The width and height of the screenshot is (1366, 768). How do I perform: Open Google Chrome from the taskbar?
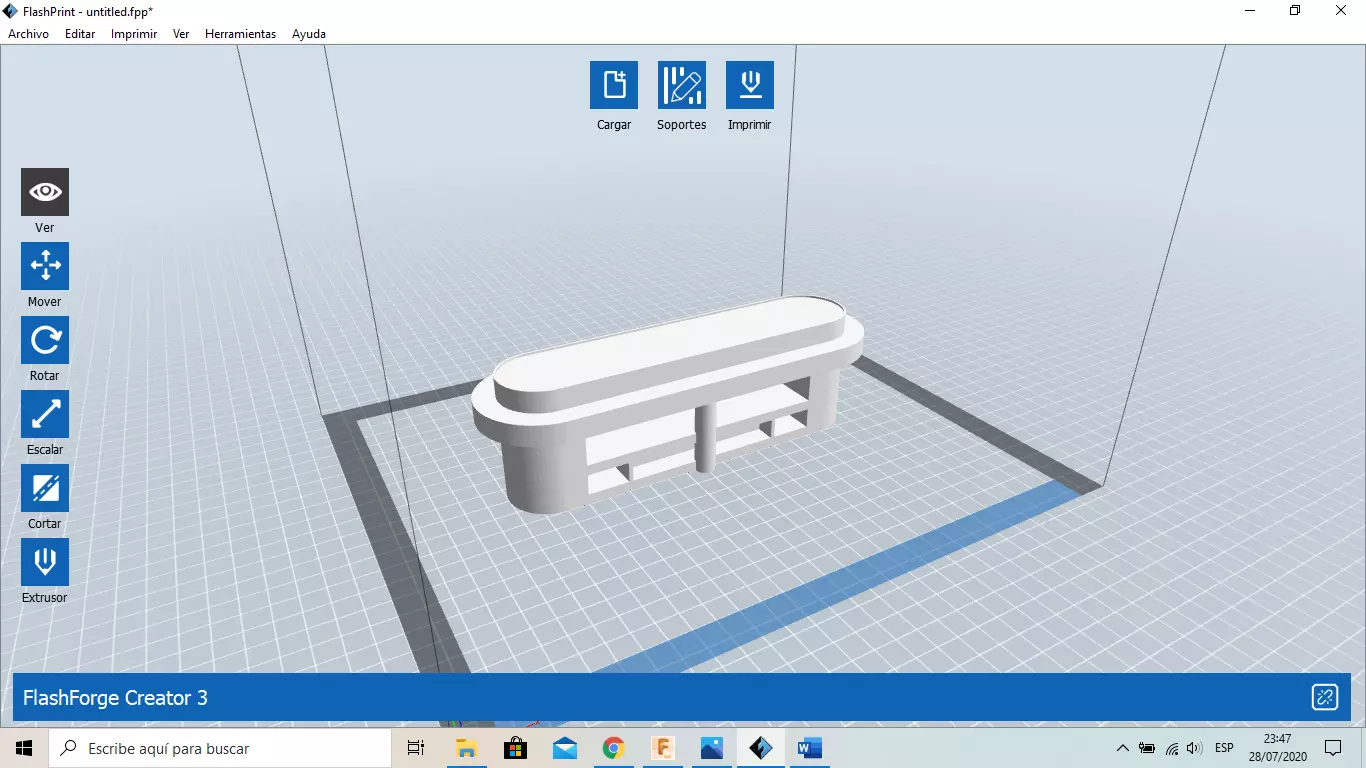[613, 748]
